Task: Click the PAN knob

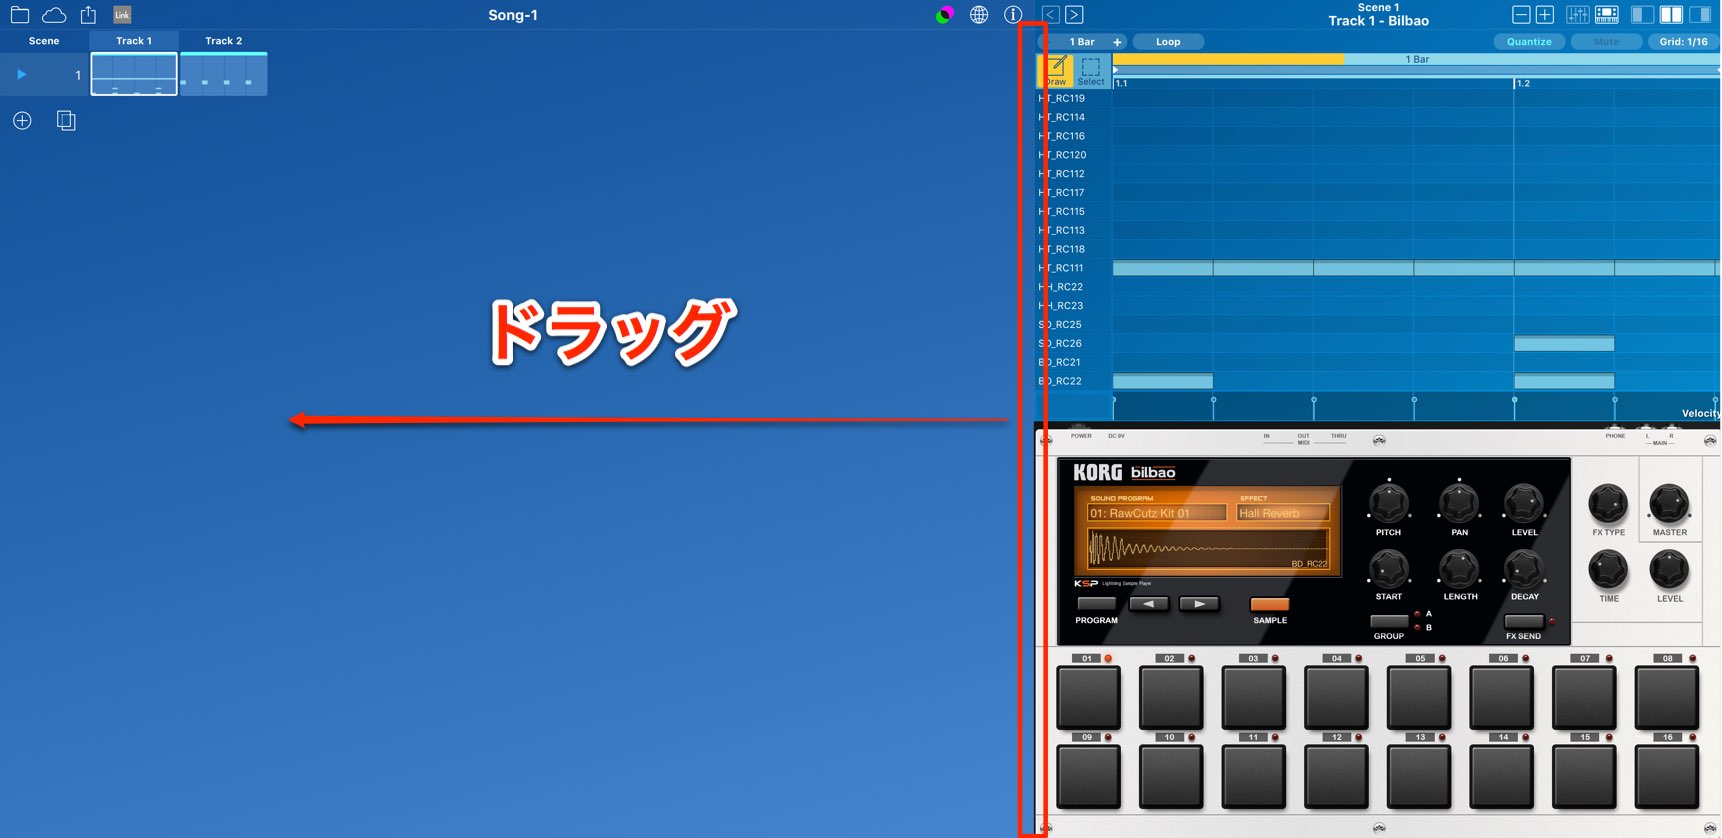Action: coord(1459,503)
